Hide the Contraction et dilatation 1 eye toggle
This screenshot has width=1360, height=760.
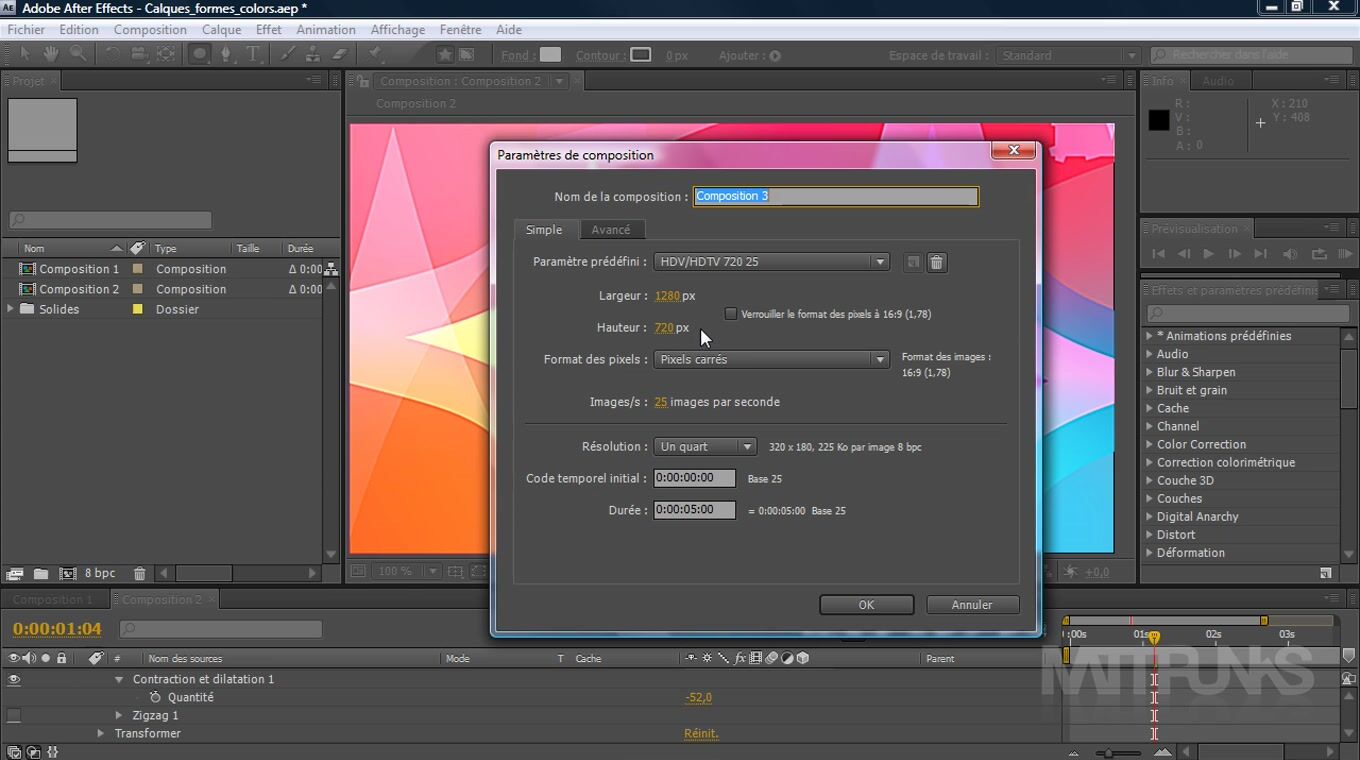[14, 679]
